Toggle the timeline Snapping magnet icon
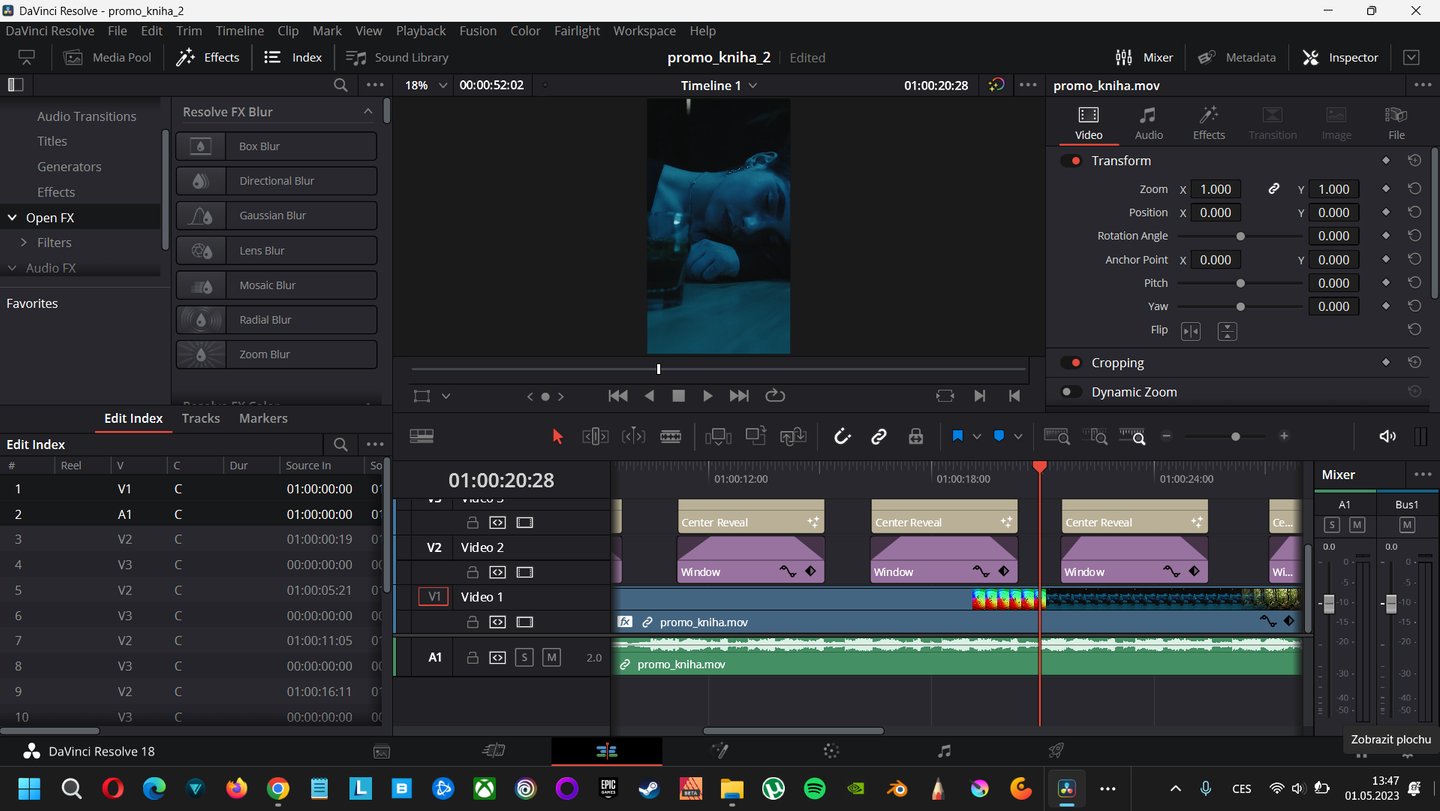Screen dimensions: 1440x811 click(842, 436)
